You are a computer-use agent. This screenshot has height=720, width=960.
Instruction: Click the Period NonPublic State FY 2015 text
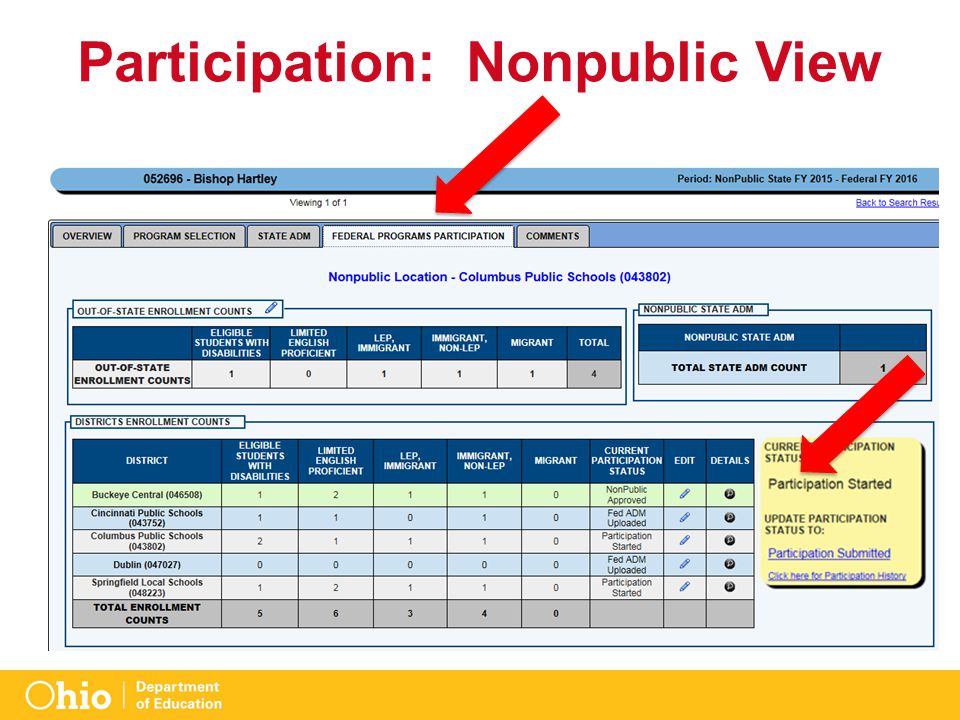click(x=797, y=179)
